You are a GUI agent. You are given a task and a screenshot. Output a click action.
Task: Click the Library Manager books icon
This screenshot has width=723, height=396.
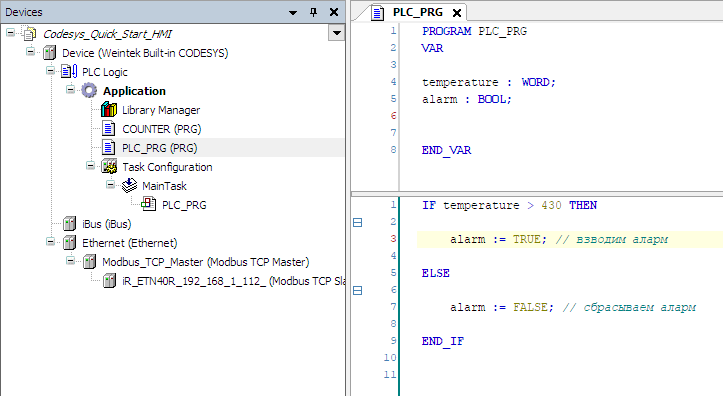coord(109,110)
